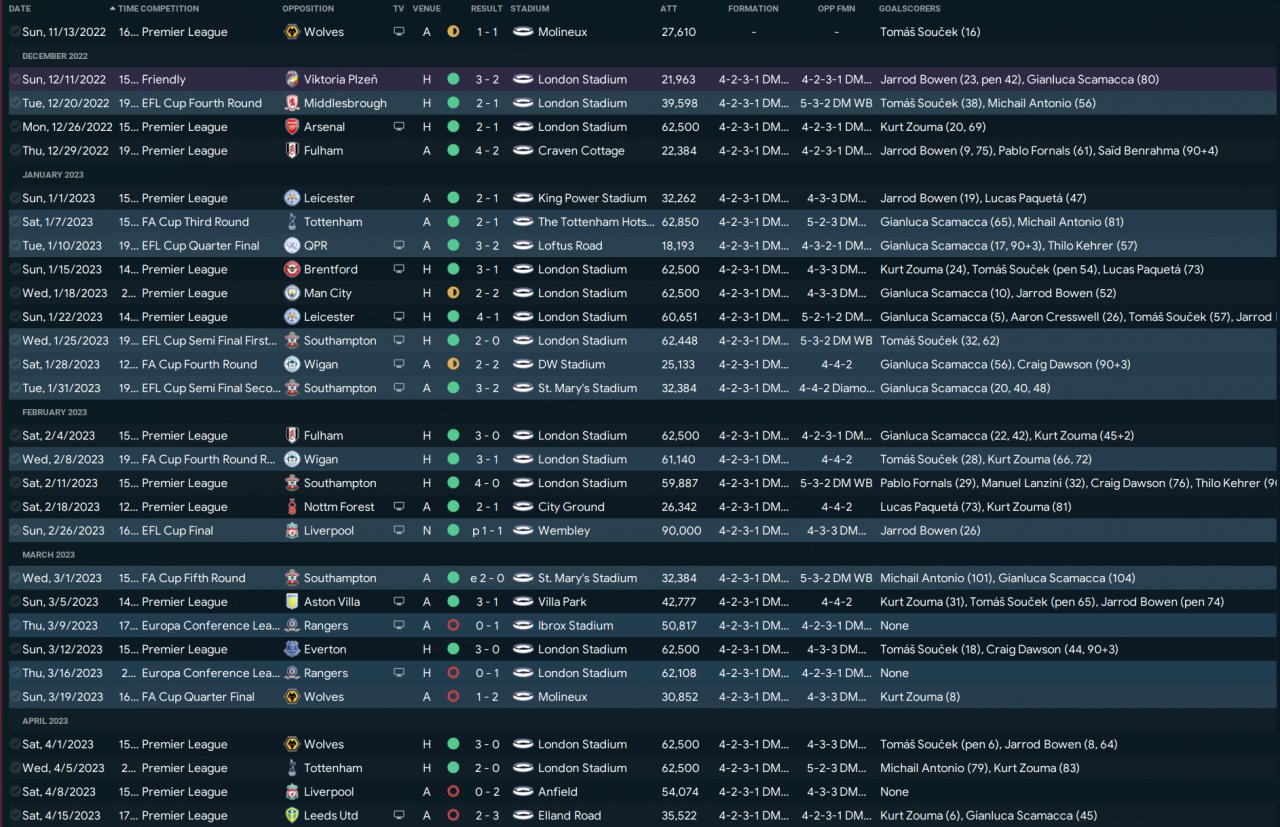The width and height of the screenshot is (1280, 827).
Task: Sort fixtures by the Competition column header
Action: coord(170,9)
